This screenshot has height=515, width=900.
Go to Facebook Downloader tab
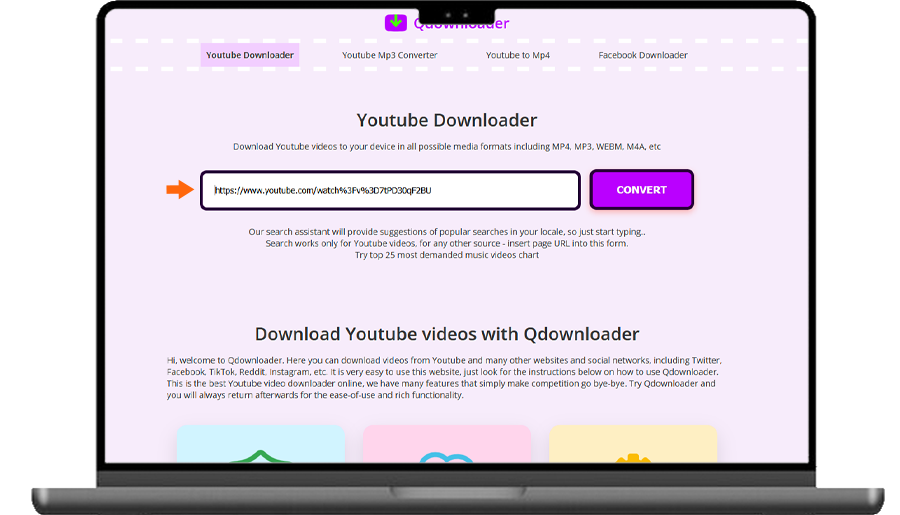click(643, 55)
